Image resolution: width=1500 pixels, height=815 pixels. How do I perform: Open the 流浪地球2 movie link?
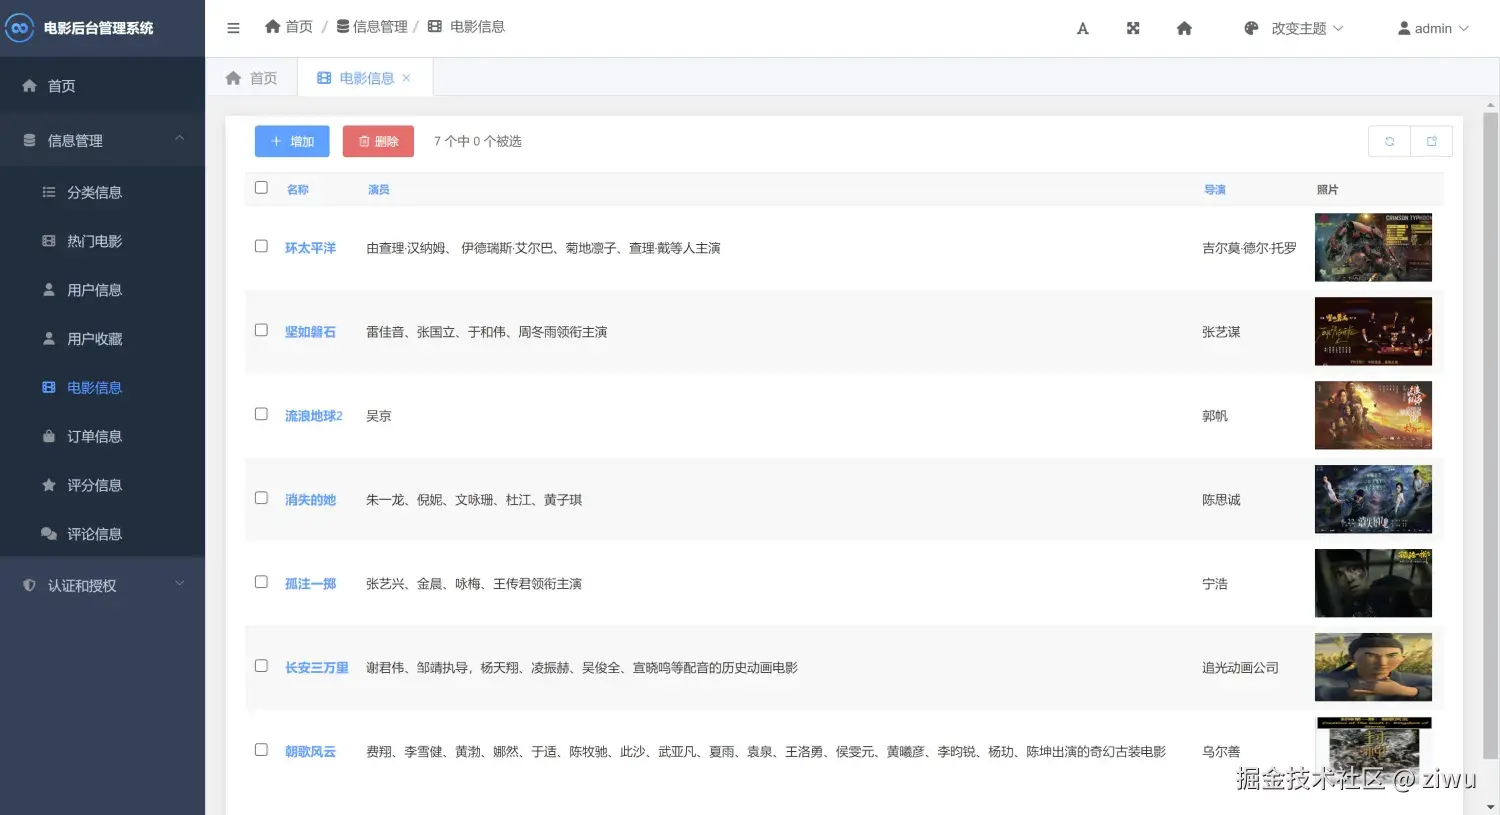314,416
